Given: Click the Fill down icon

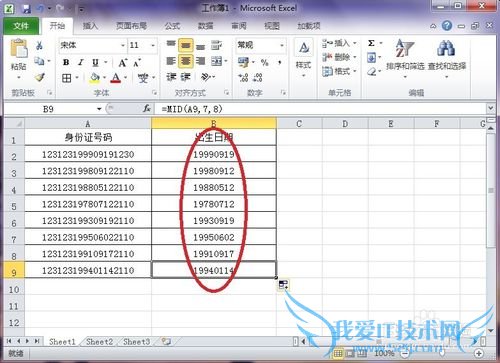Looking at the screenshot, I should 371,58.
